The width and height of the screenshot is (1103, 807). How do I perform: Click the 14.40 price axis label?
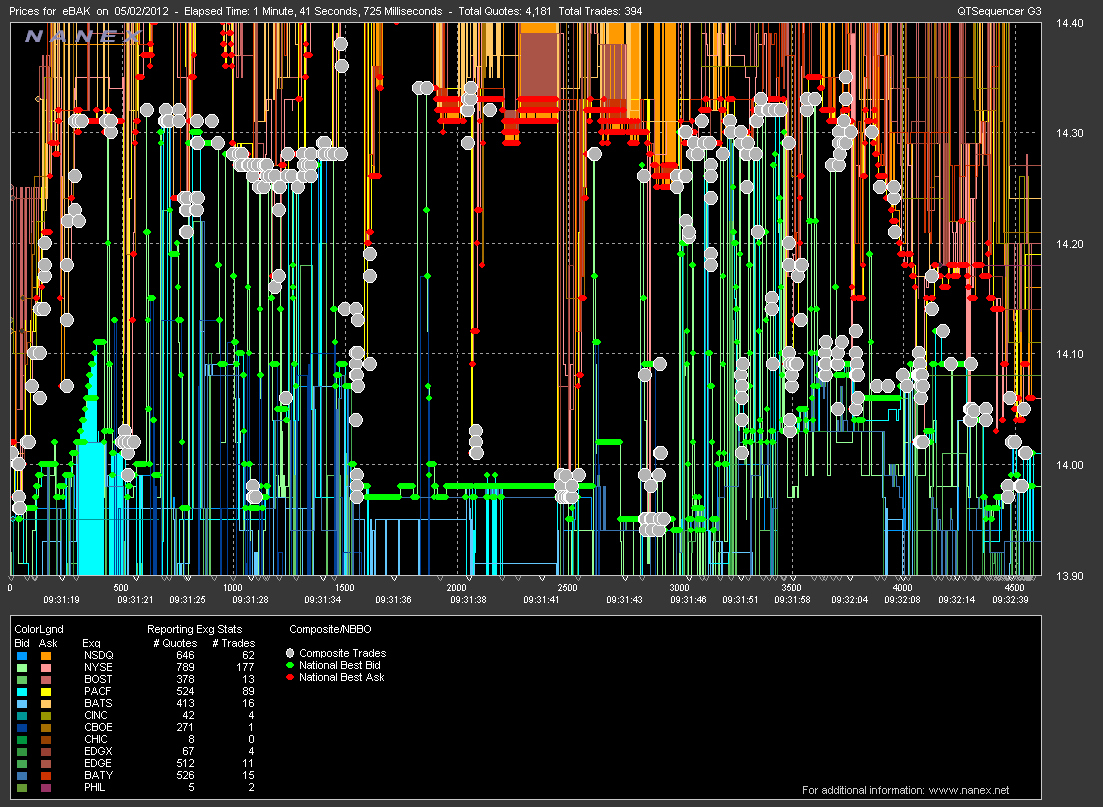tap(1070, 23)
